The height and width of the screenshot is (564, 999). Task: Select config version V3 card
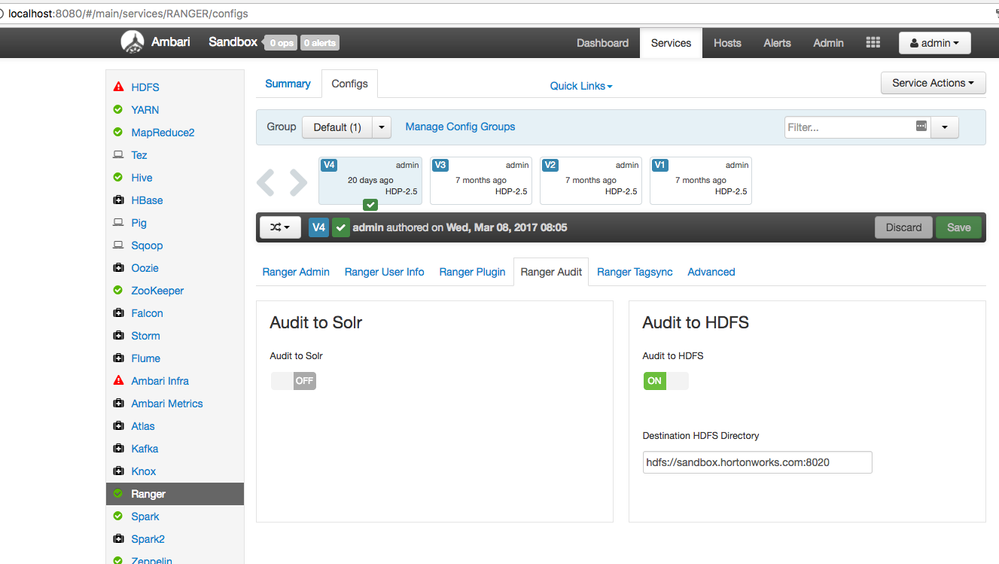[x=481, y=180]
